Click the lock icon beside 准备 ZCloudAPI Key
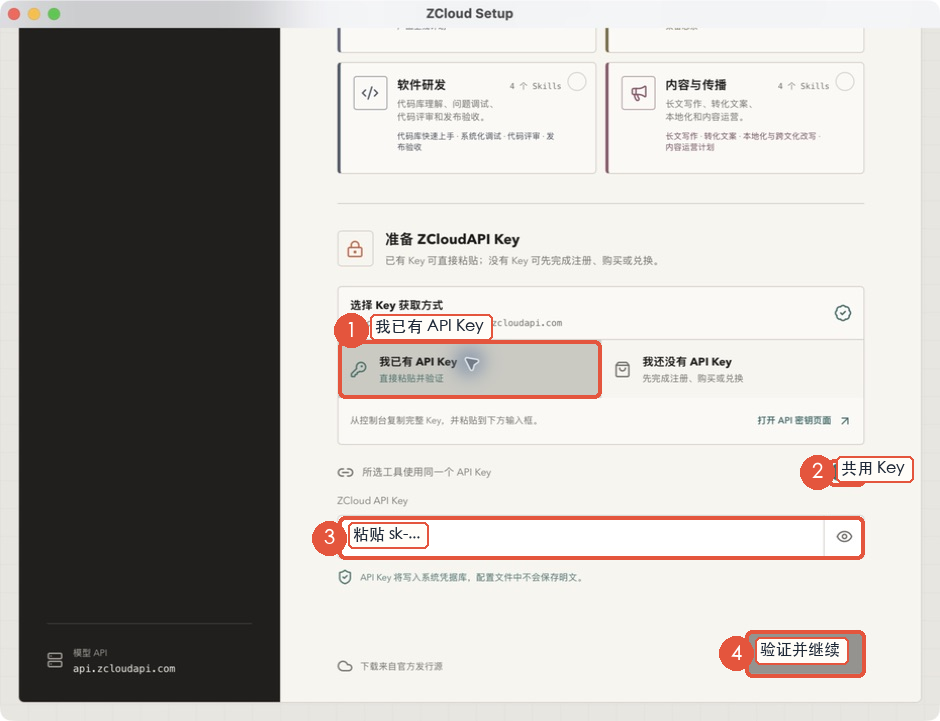 pos(355,248)
